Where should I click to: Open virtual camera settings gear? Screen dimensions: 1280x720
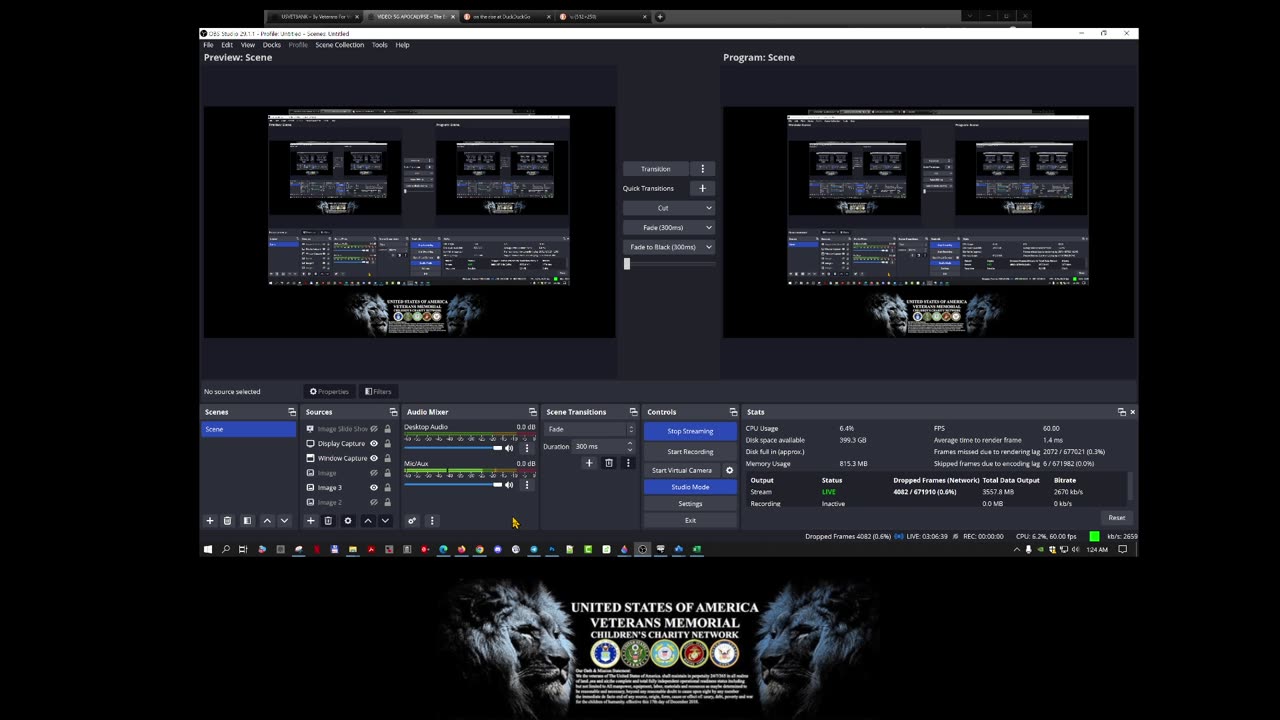click(729, 470)
